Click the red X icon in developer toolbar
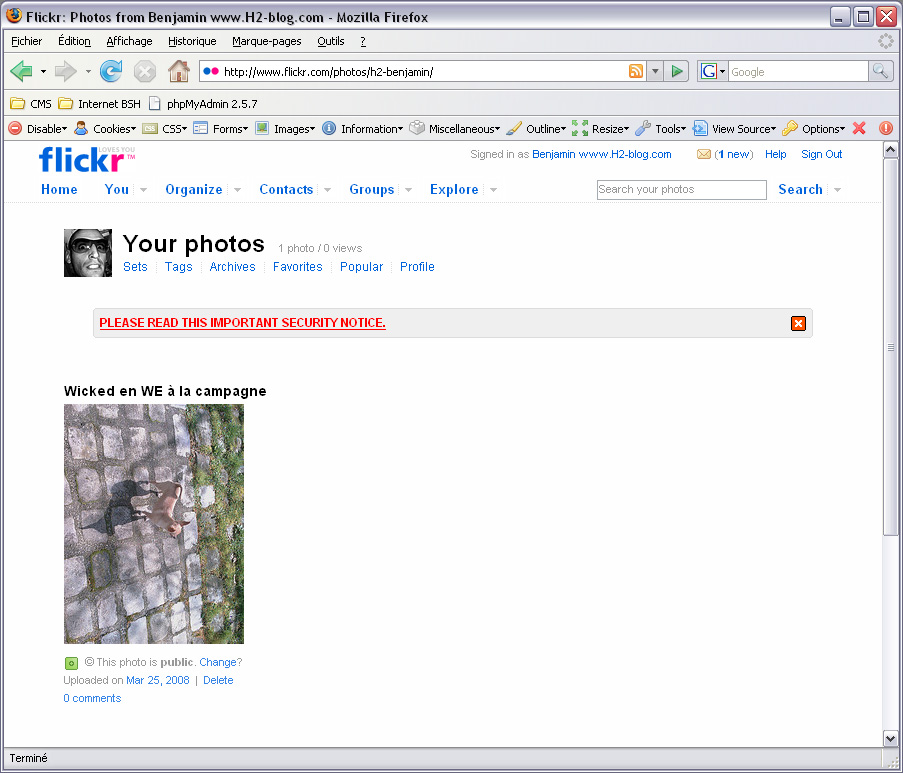 (x=858, y=128)
